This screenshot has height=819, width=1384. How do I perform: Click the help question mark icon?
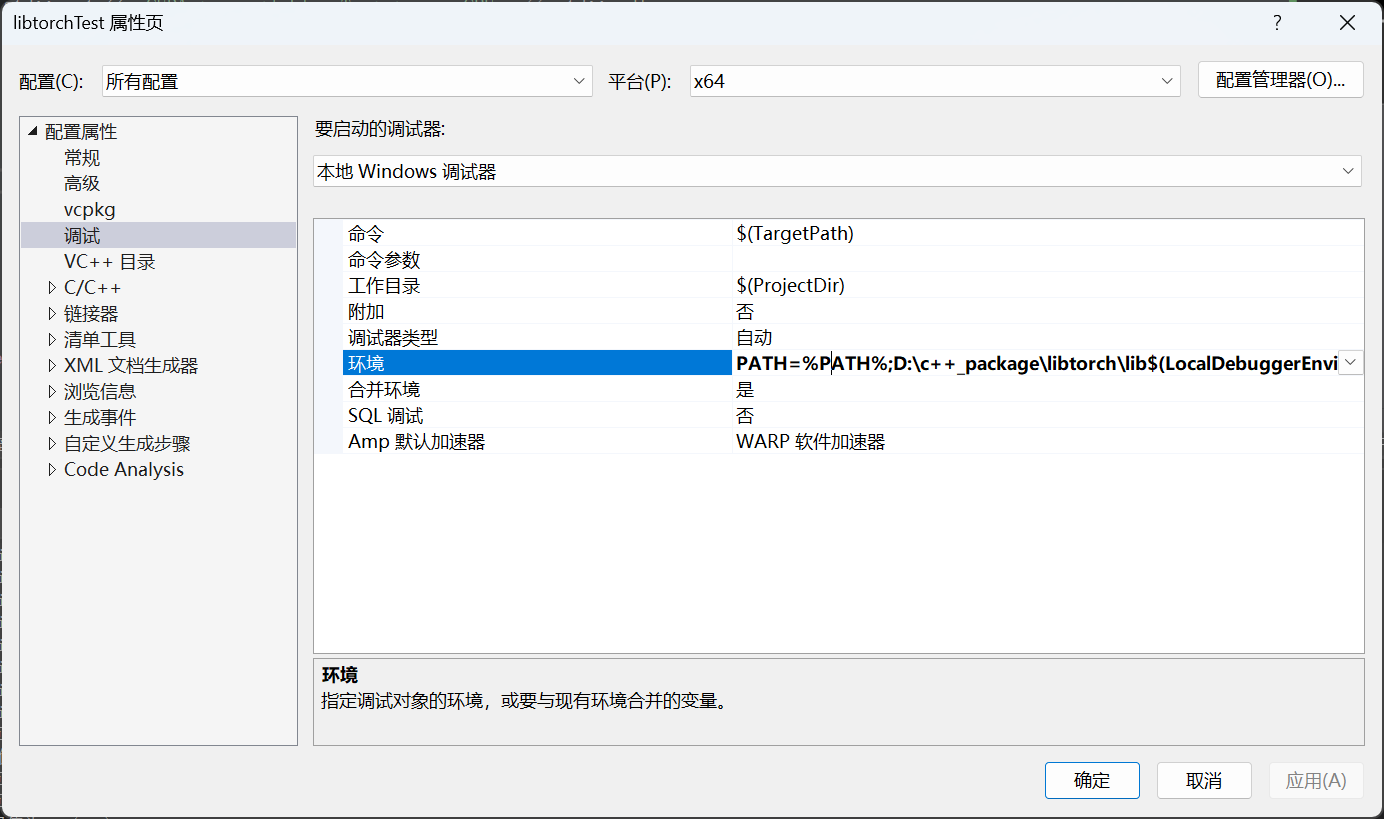[x=1277, y=22]
